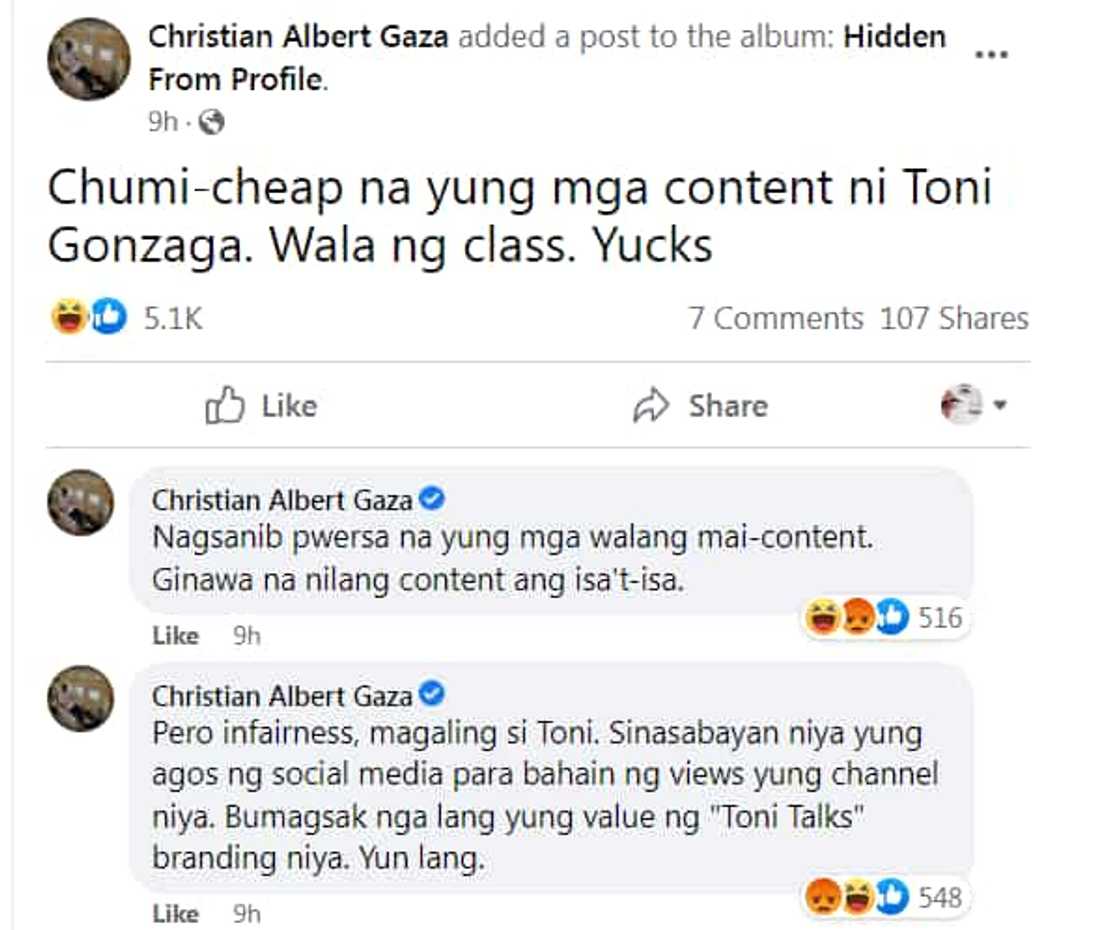This screenshot has height=930, width=1120.
Task: Open the post options ellipsis menu
Action: click(x=994, y=55)
